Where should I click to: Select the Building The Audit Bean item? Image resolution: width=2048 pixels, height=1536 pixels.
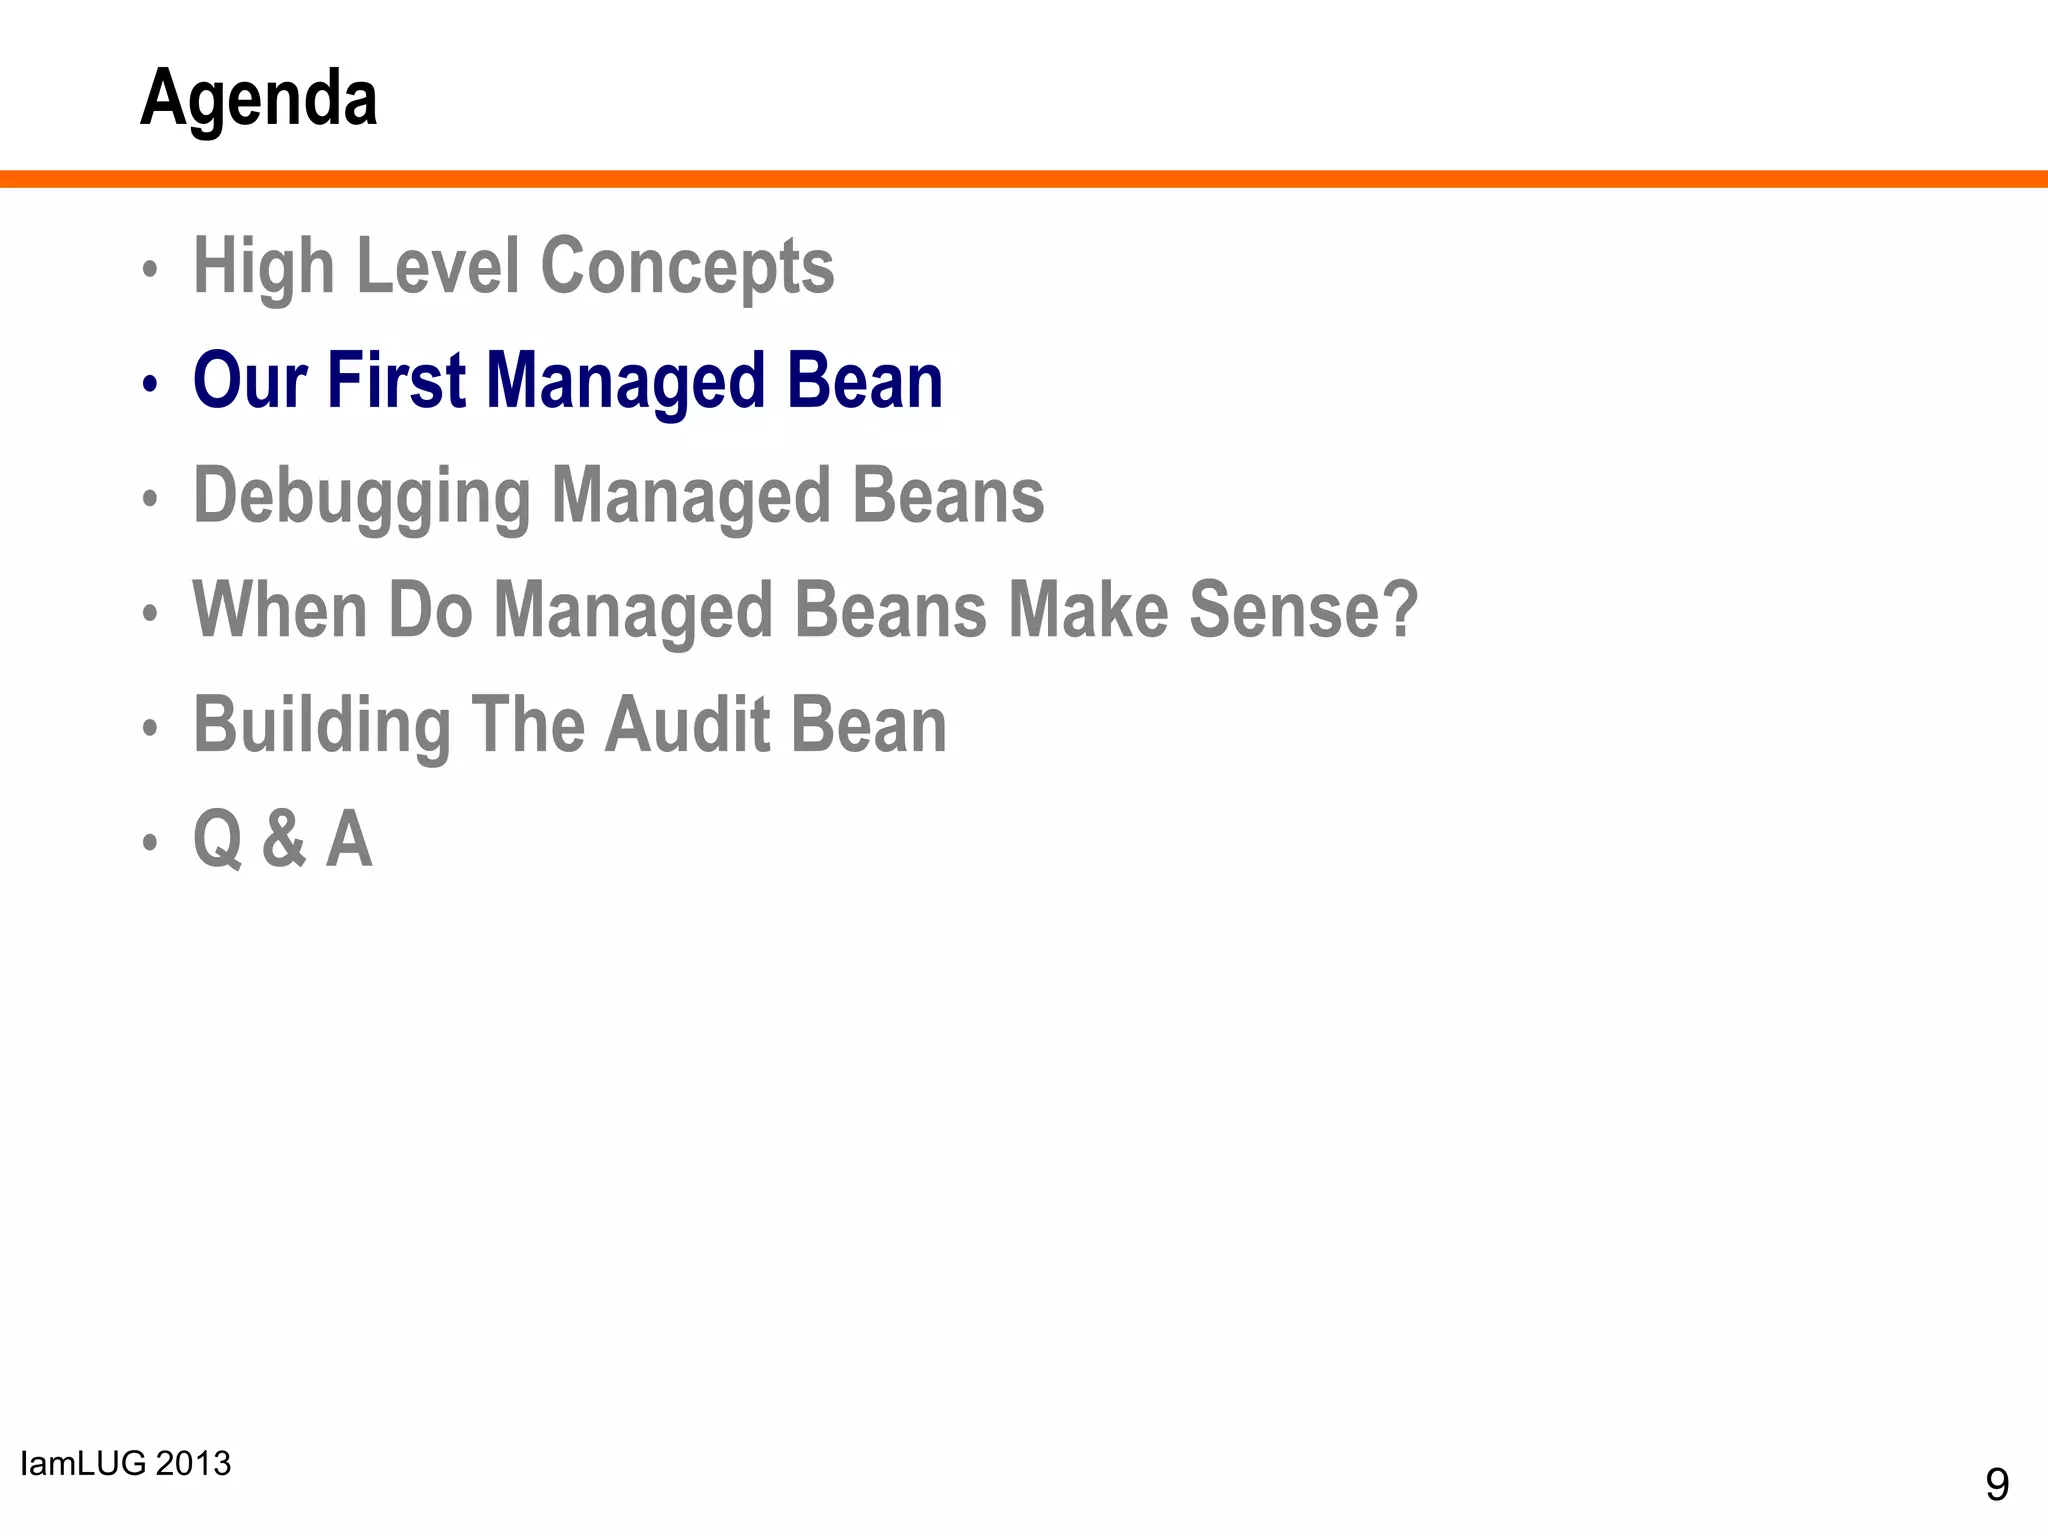tap(569, 725)
